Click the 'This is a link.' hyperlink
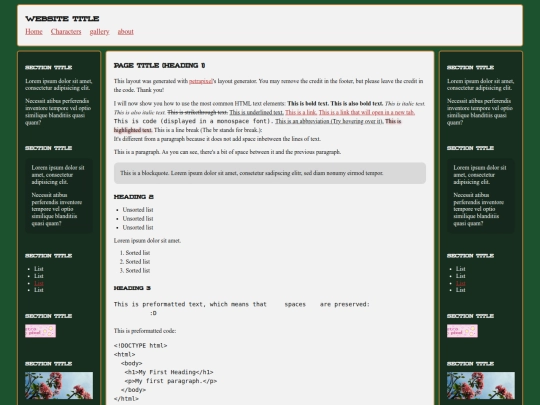540x405 pixels. click(301, 112)
